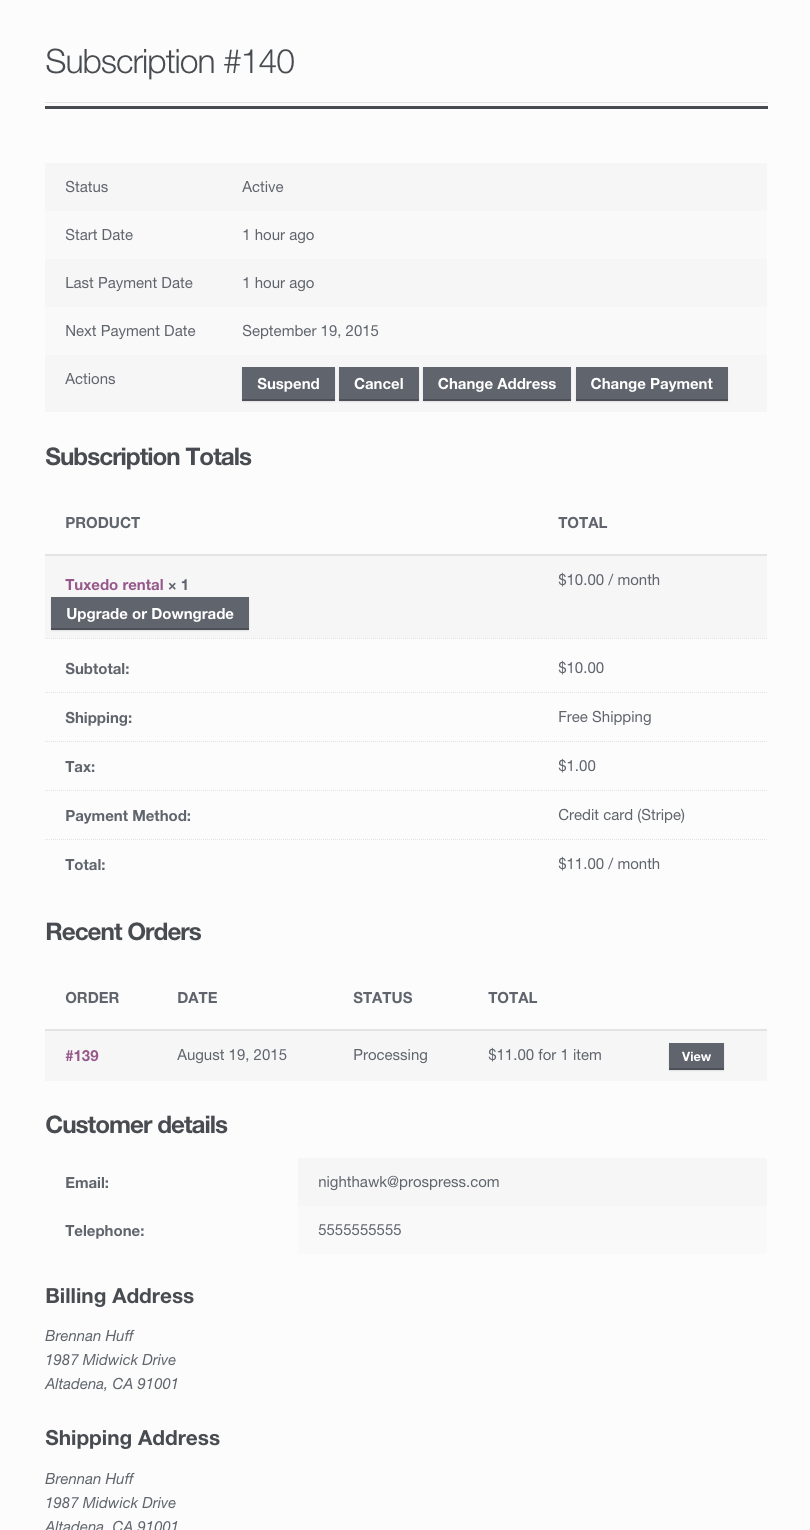The width and height of the screenshot is (810, 1530).
Task: Click the telephone number 5555555555
Action: pyautogui.click(x=359, y=1230)
